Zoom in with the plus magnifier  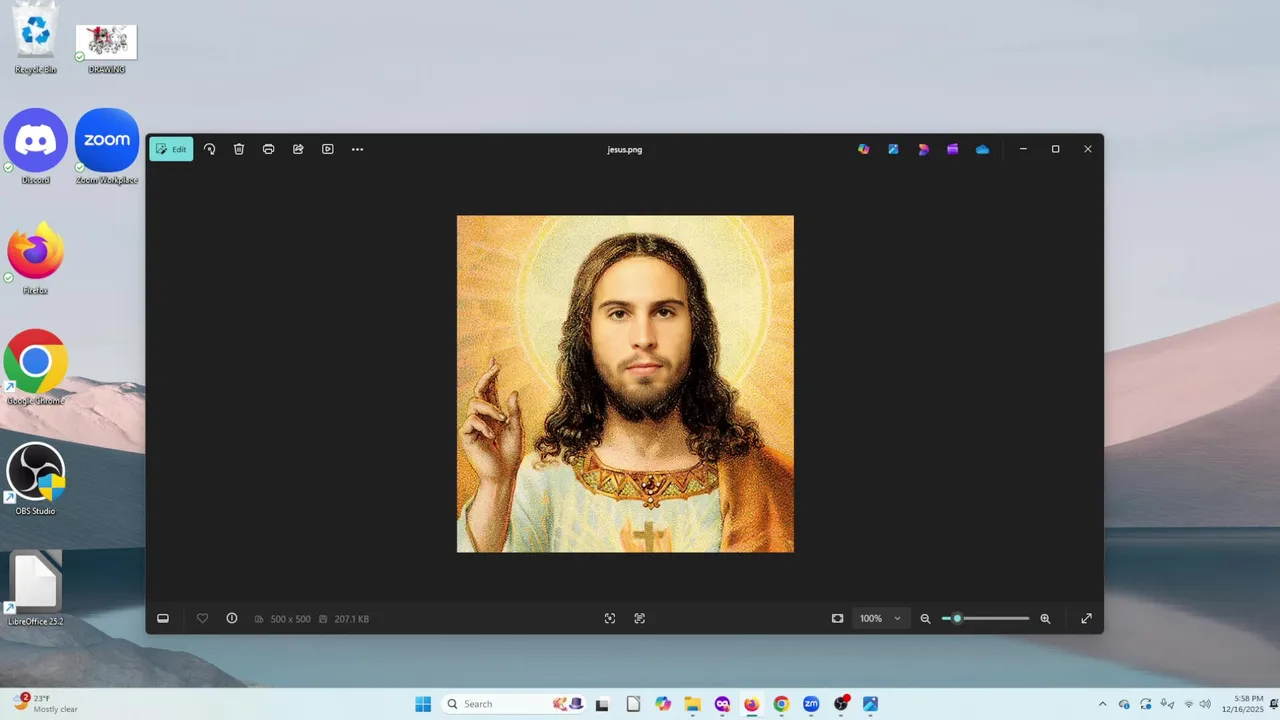[1045, 619]
